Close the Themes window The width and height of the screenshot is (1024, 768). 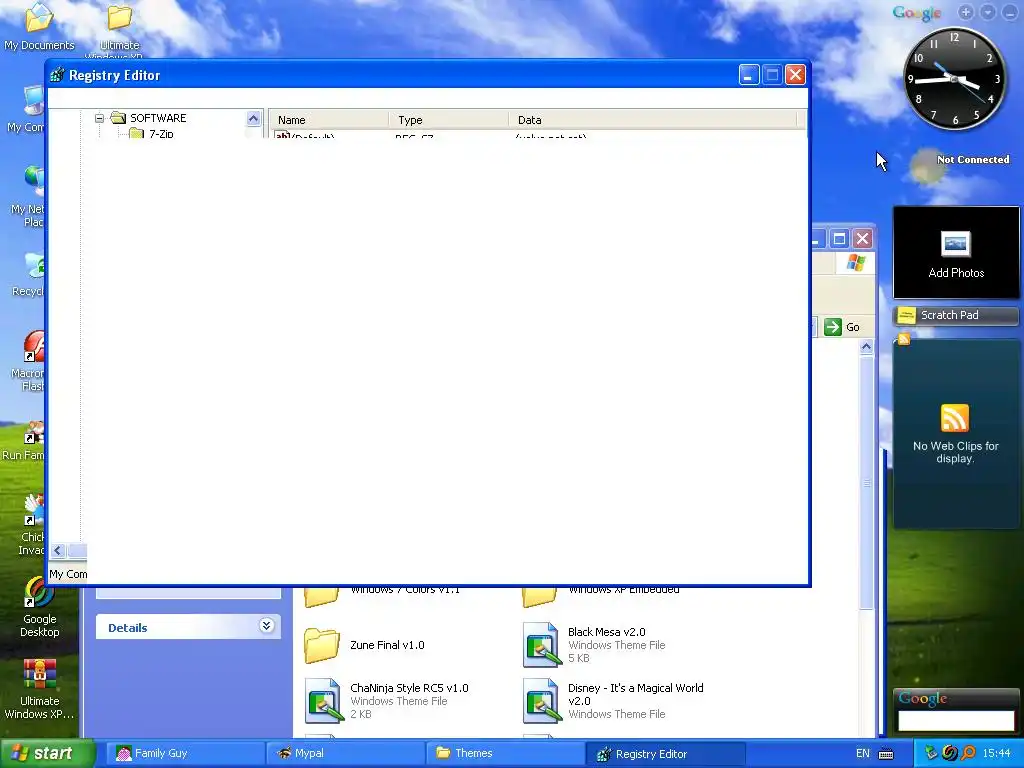(x=863, y=238)
